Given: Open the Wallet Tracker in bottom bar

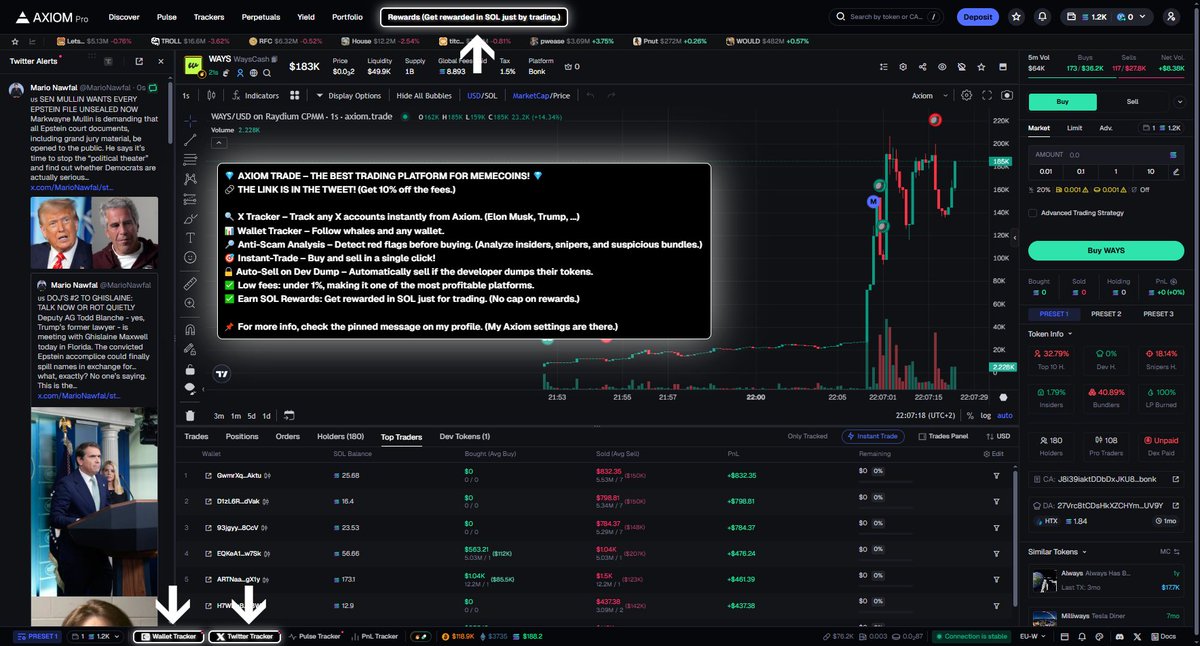Looking at the screenshot, I should tap(168, 636).
